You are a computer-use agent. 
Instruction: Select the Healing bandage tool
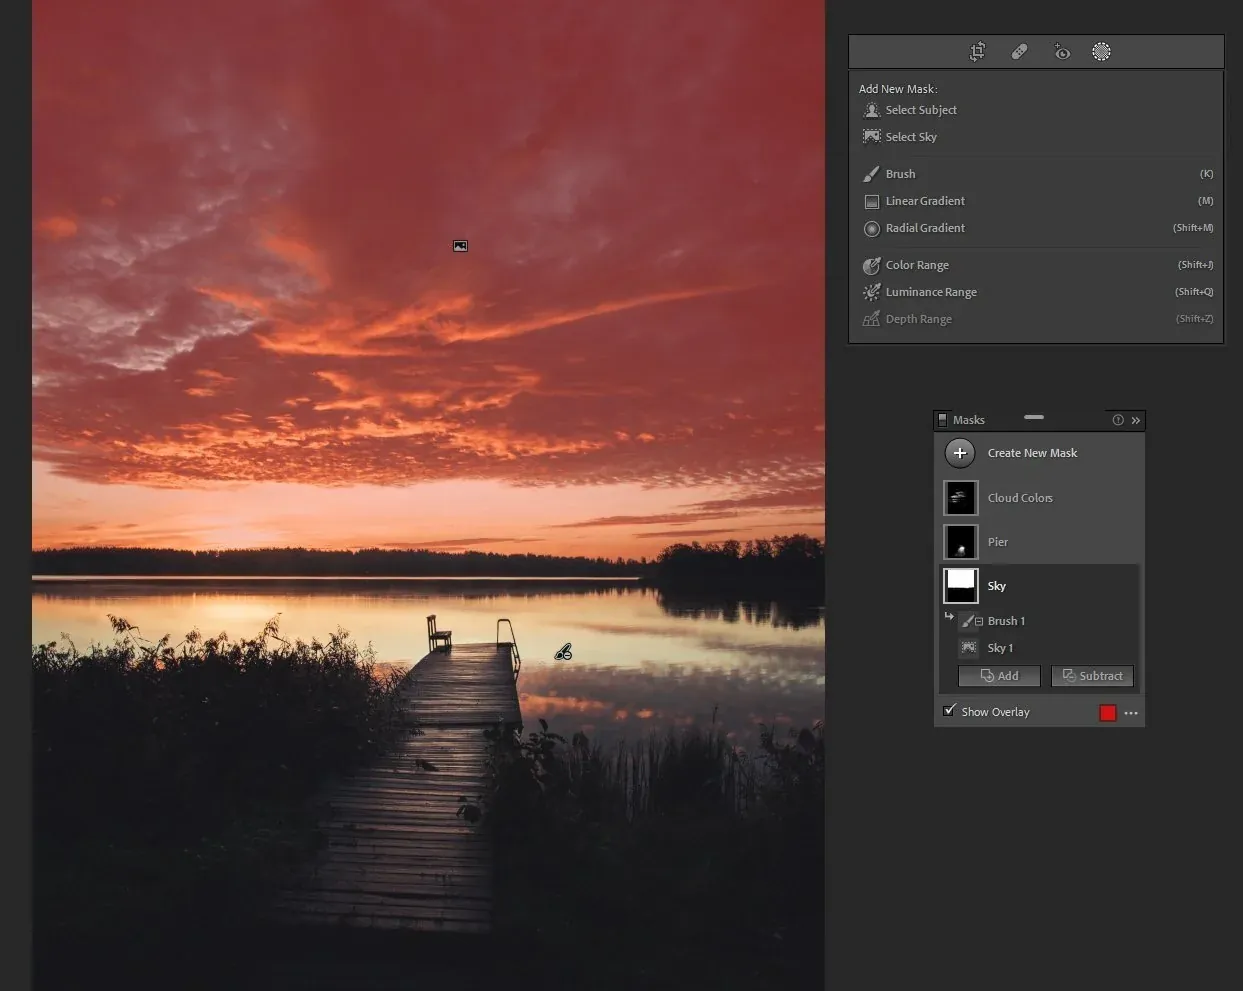click(1019, 52)
